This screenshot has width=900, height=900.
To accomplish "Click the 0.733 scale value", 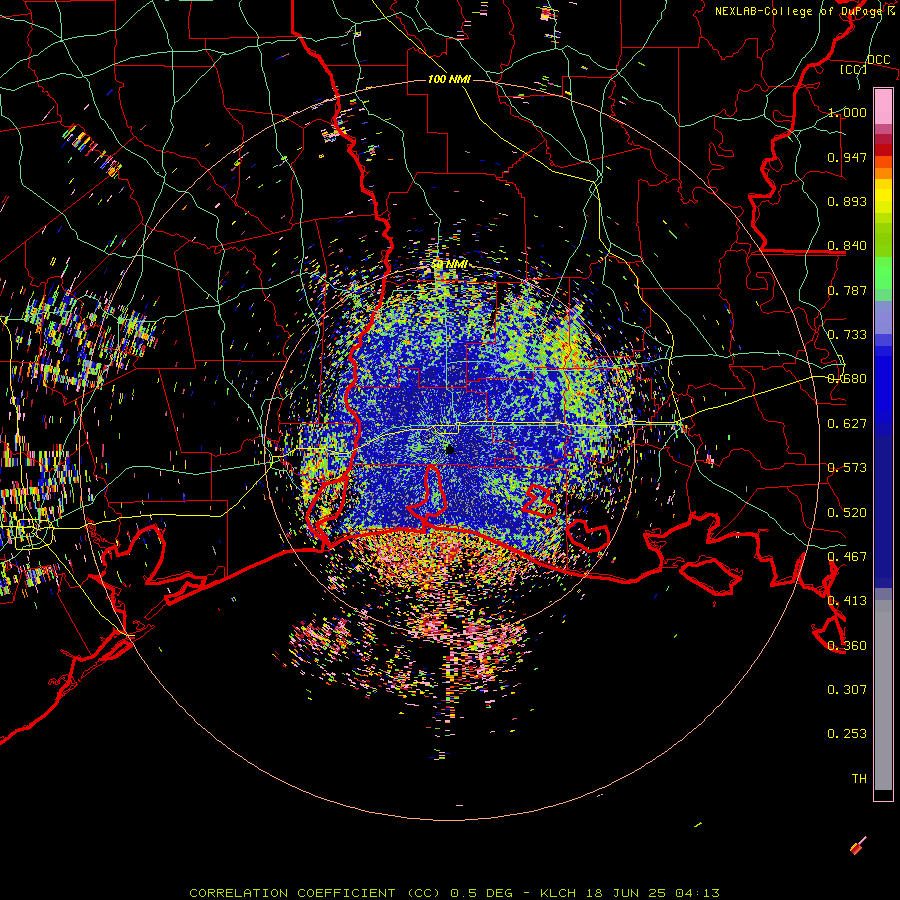I will pos(847,335).
